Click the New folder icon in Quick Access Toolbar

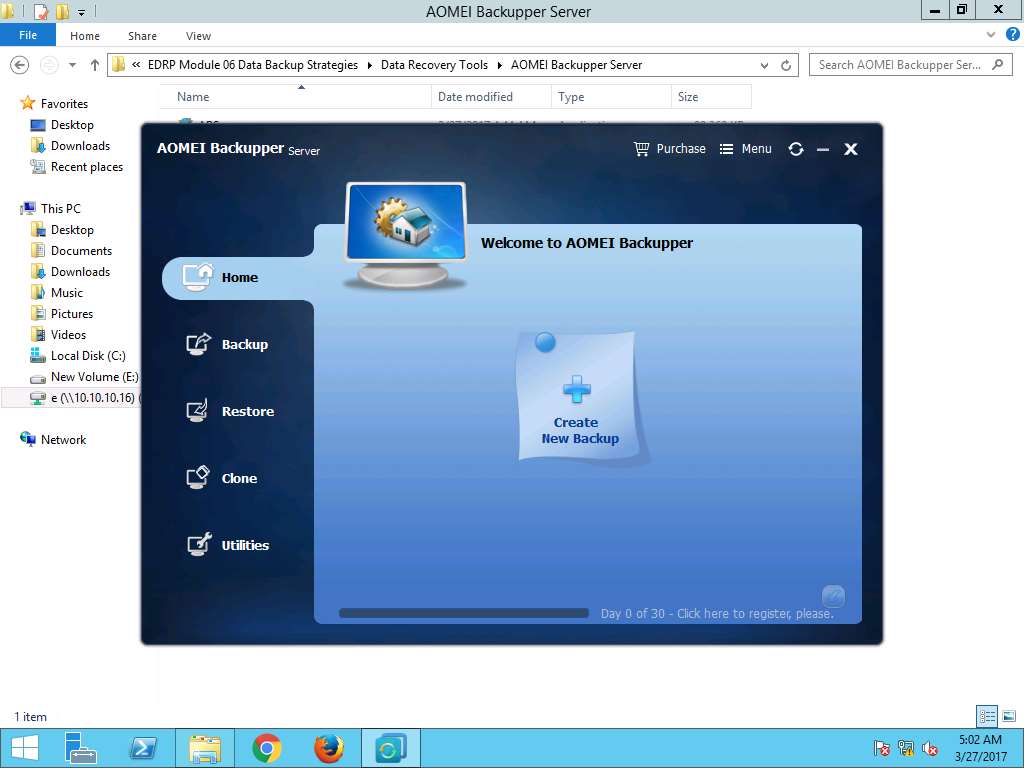pos(62,12)
